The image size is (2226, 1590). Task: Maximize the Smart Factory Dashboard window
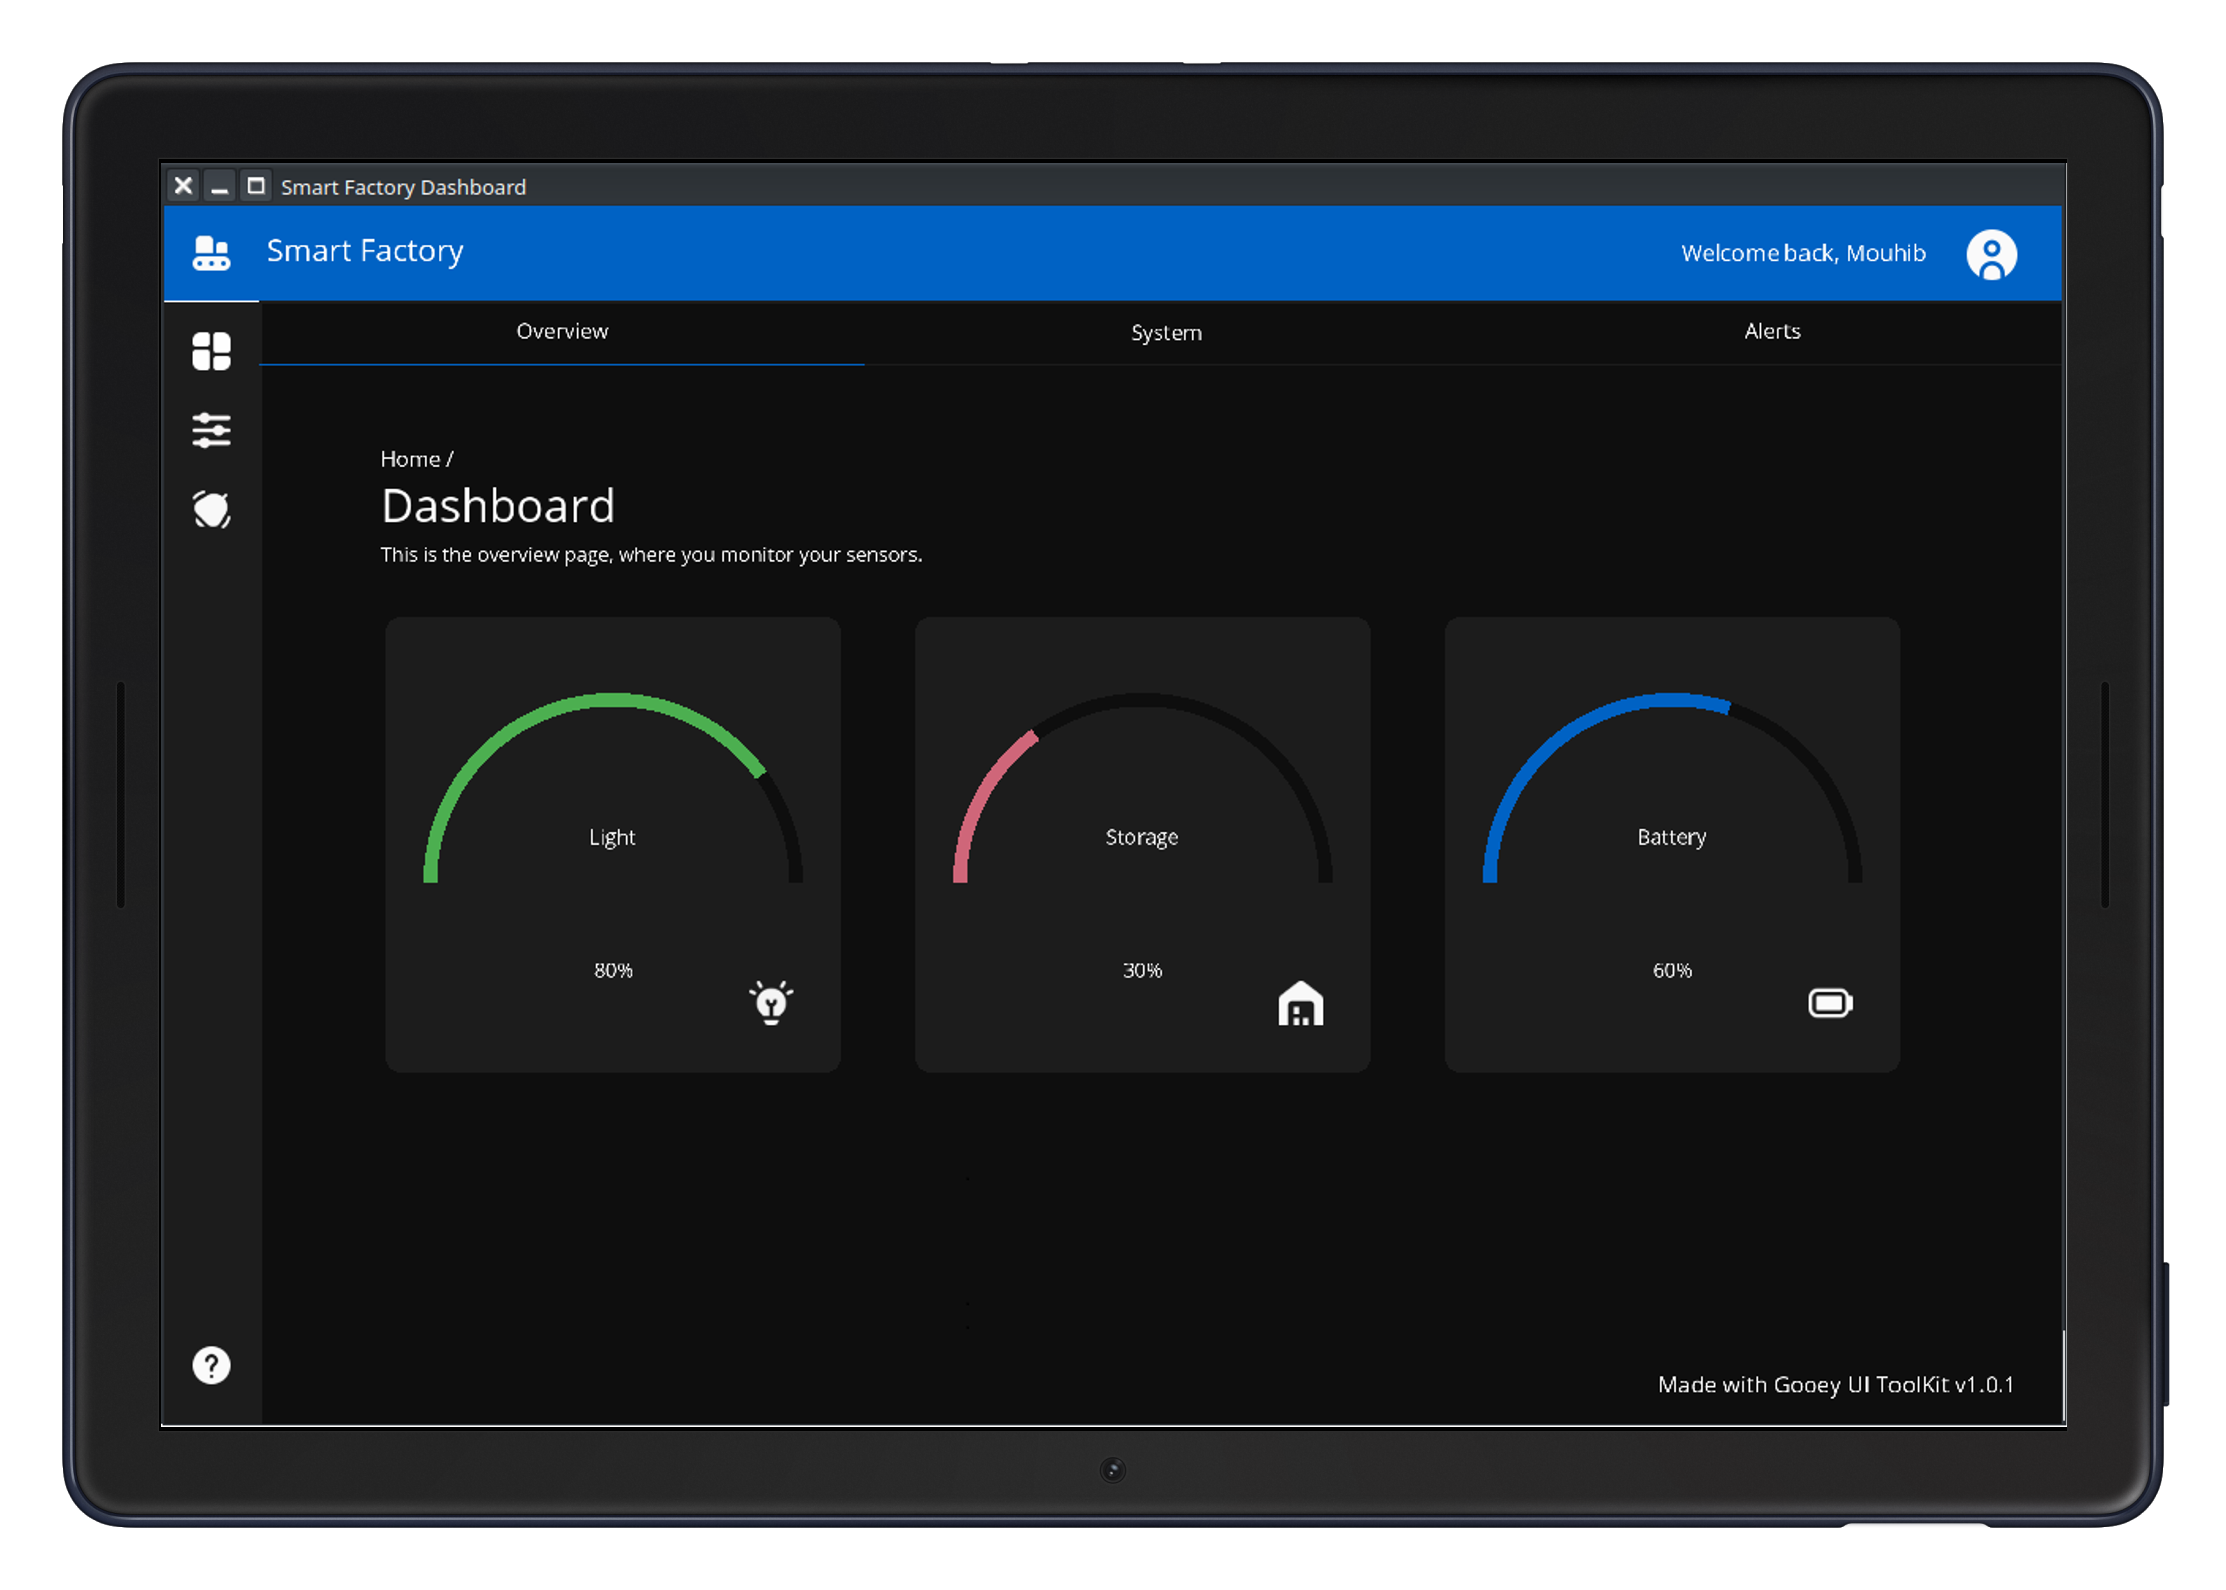click(x=256, y=186)
